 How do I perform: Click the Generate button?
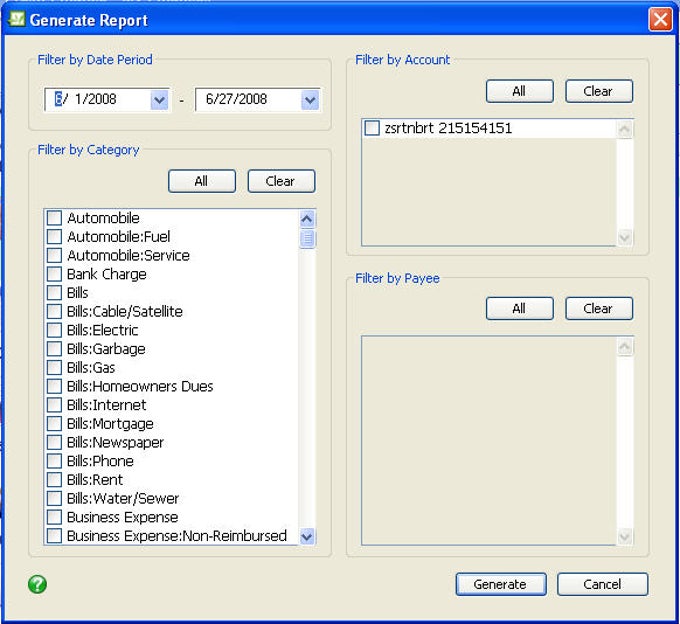click(501, 584)
